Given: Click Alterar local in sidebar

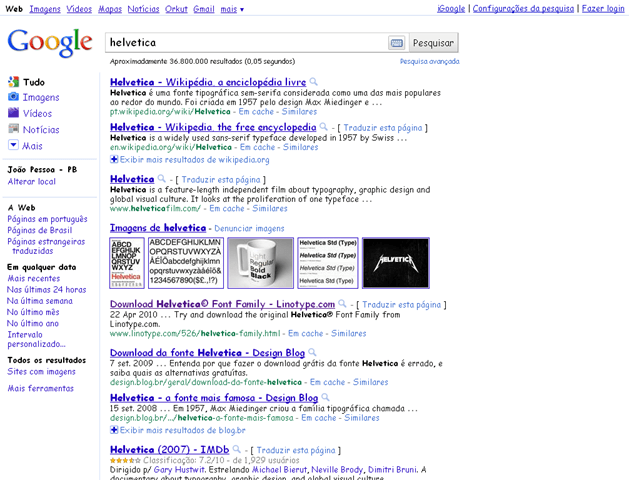Looking at the screenshot, I should click(32, 182).
